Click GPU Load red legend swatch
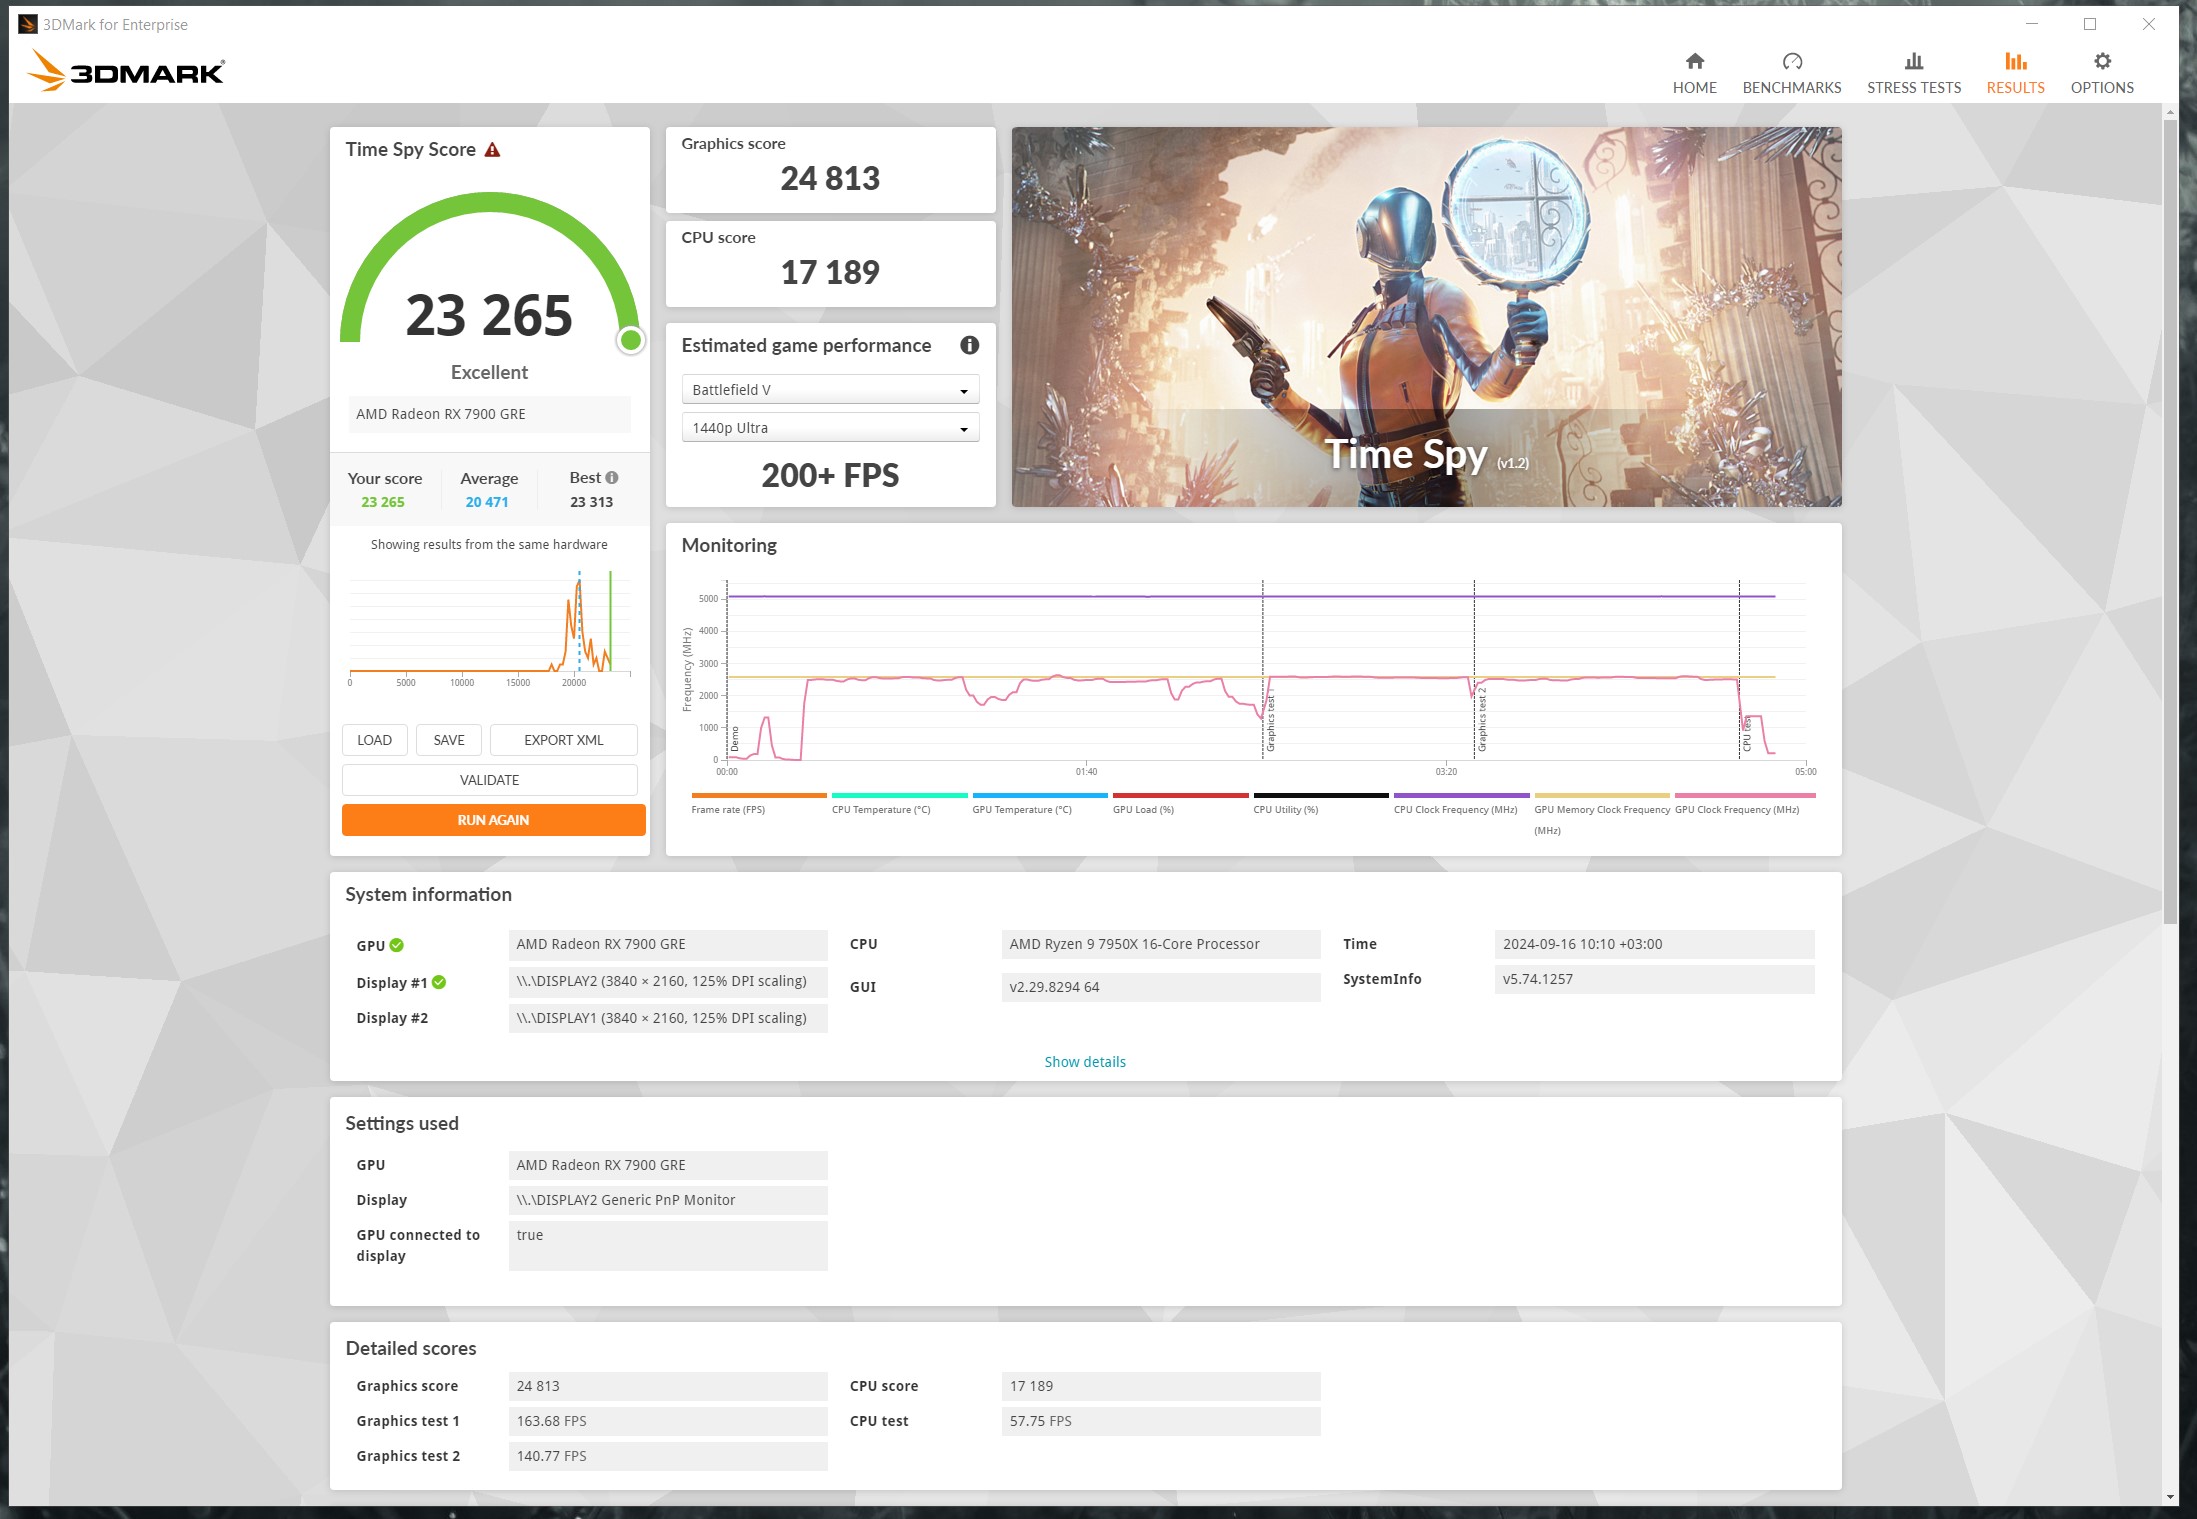This screenshot has height=1519, width=2197. click(x=1180, y=796)
